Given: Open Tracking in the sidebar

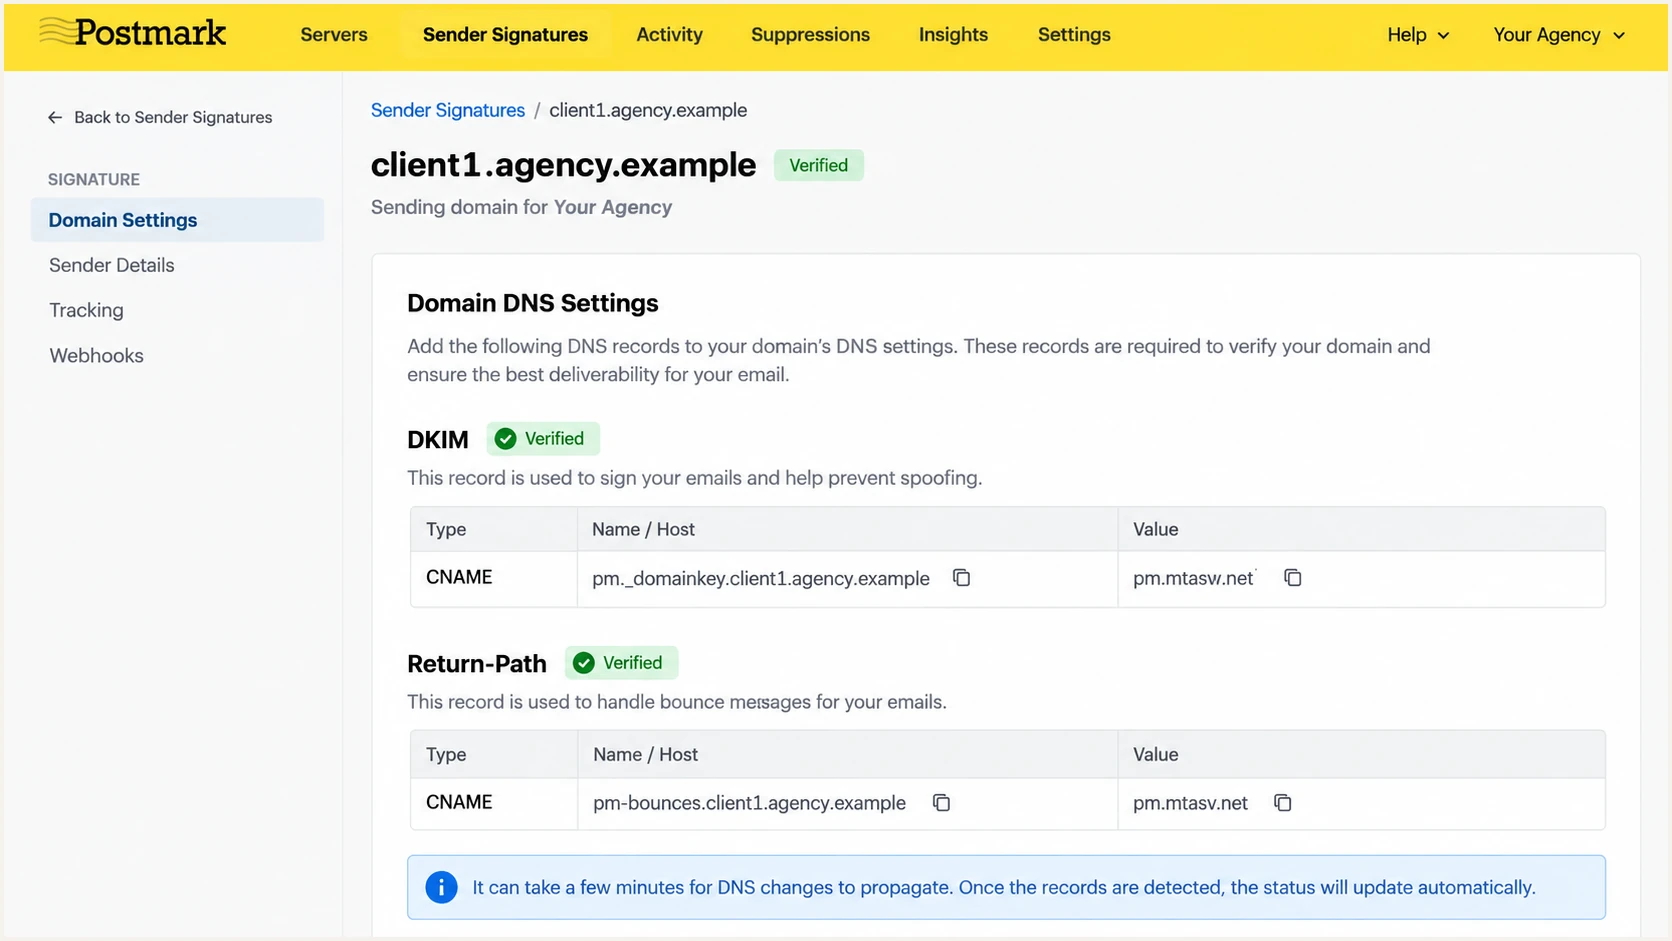Looking at the screenshot, I should 86,310.
